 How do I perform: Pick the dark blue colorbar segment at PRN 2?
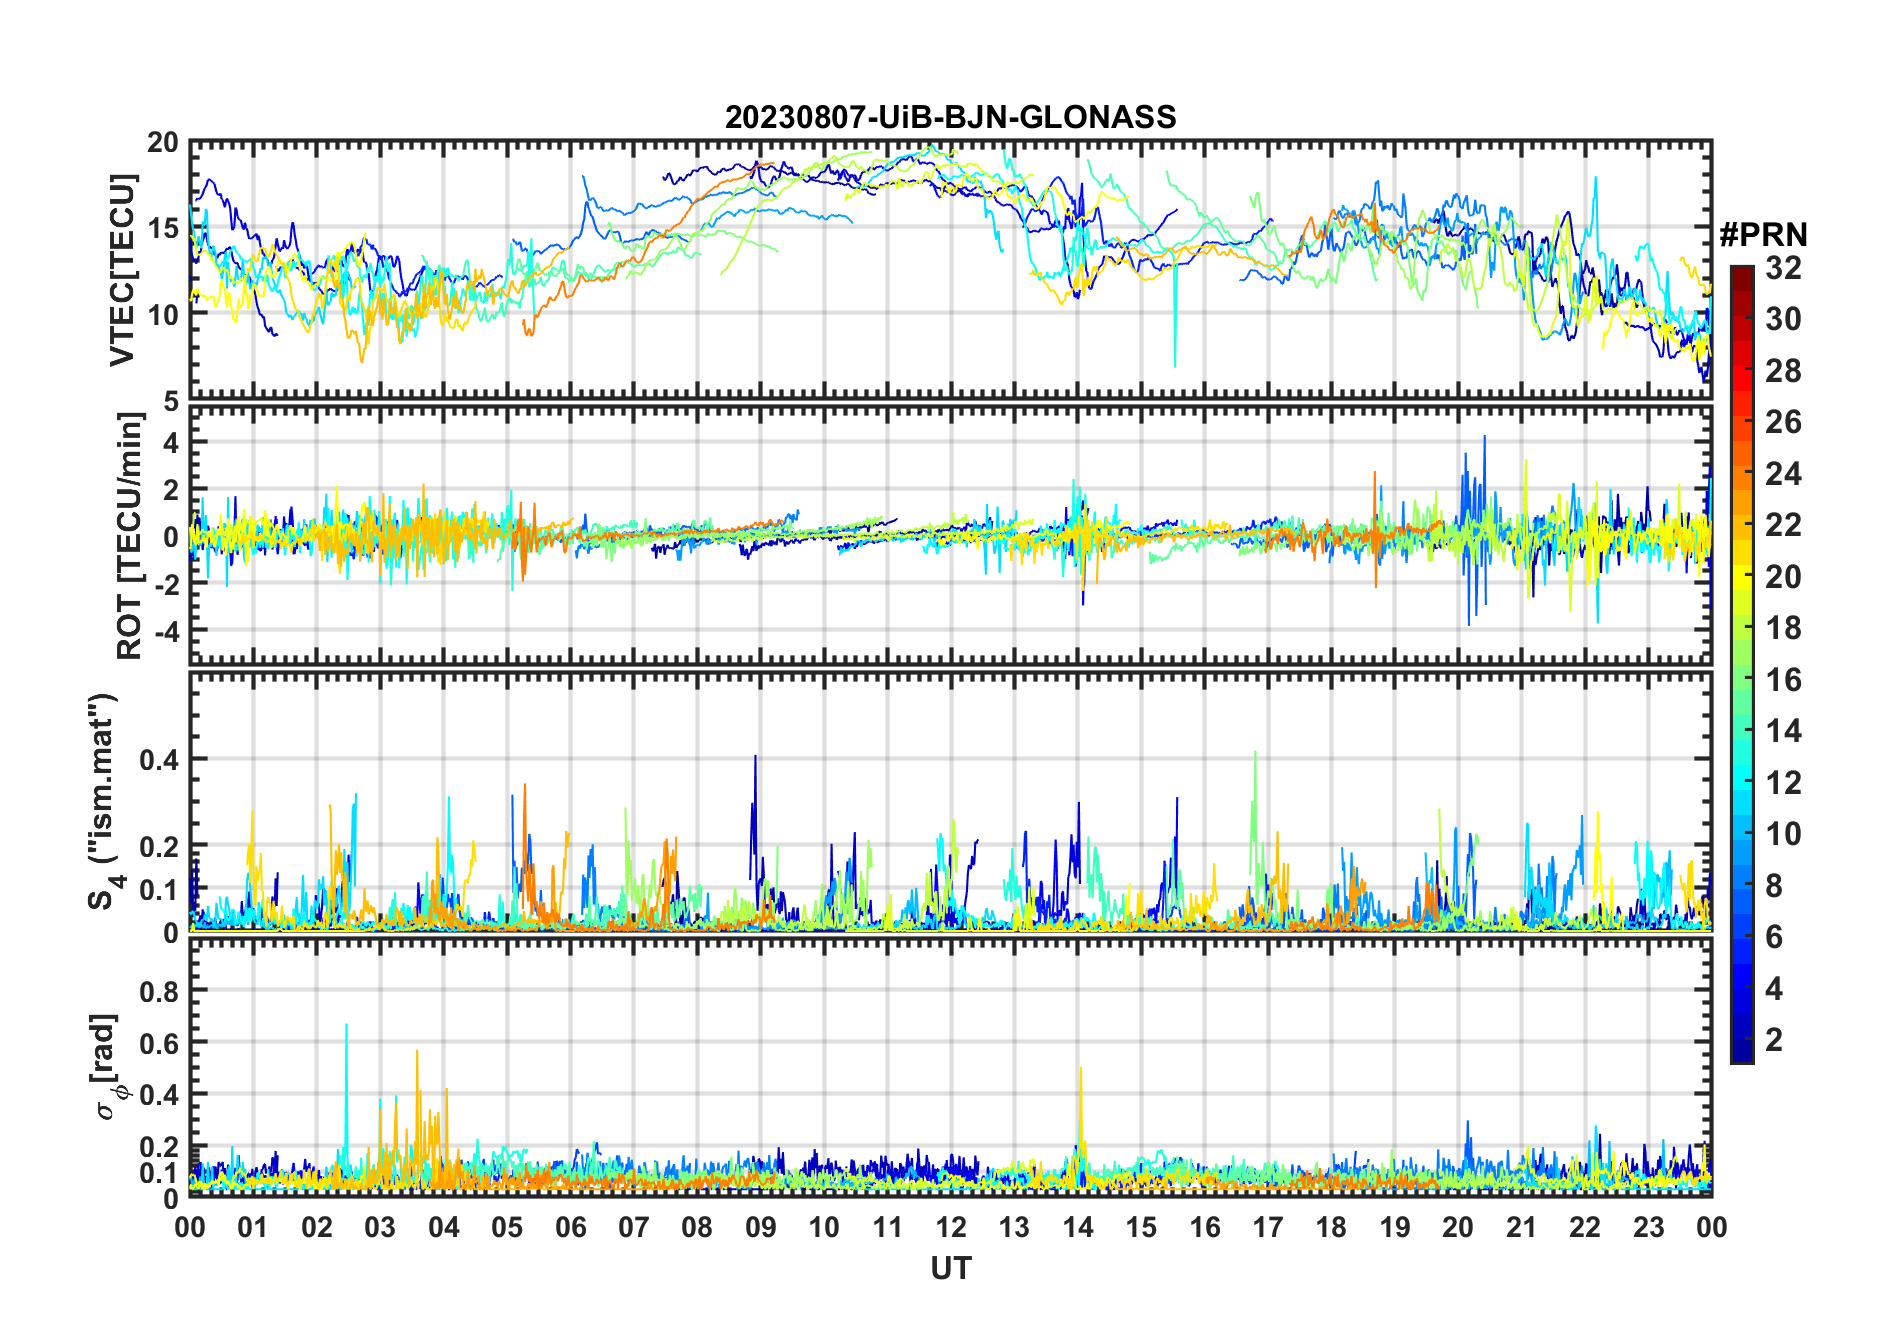1742,1040
